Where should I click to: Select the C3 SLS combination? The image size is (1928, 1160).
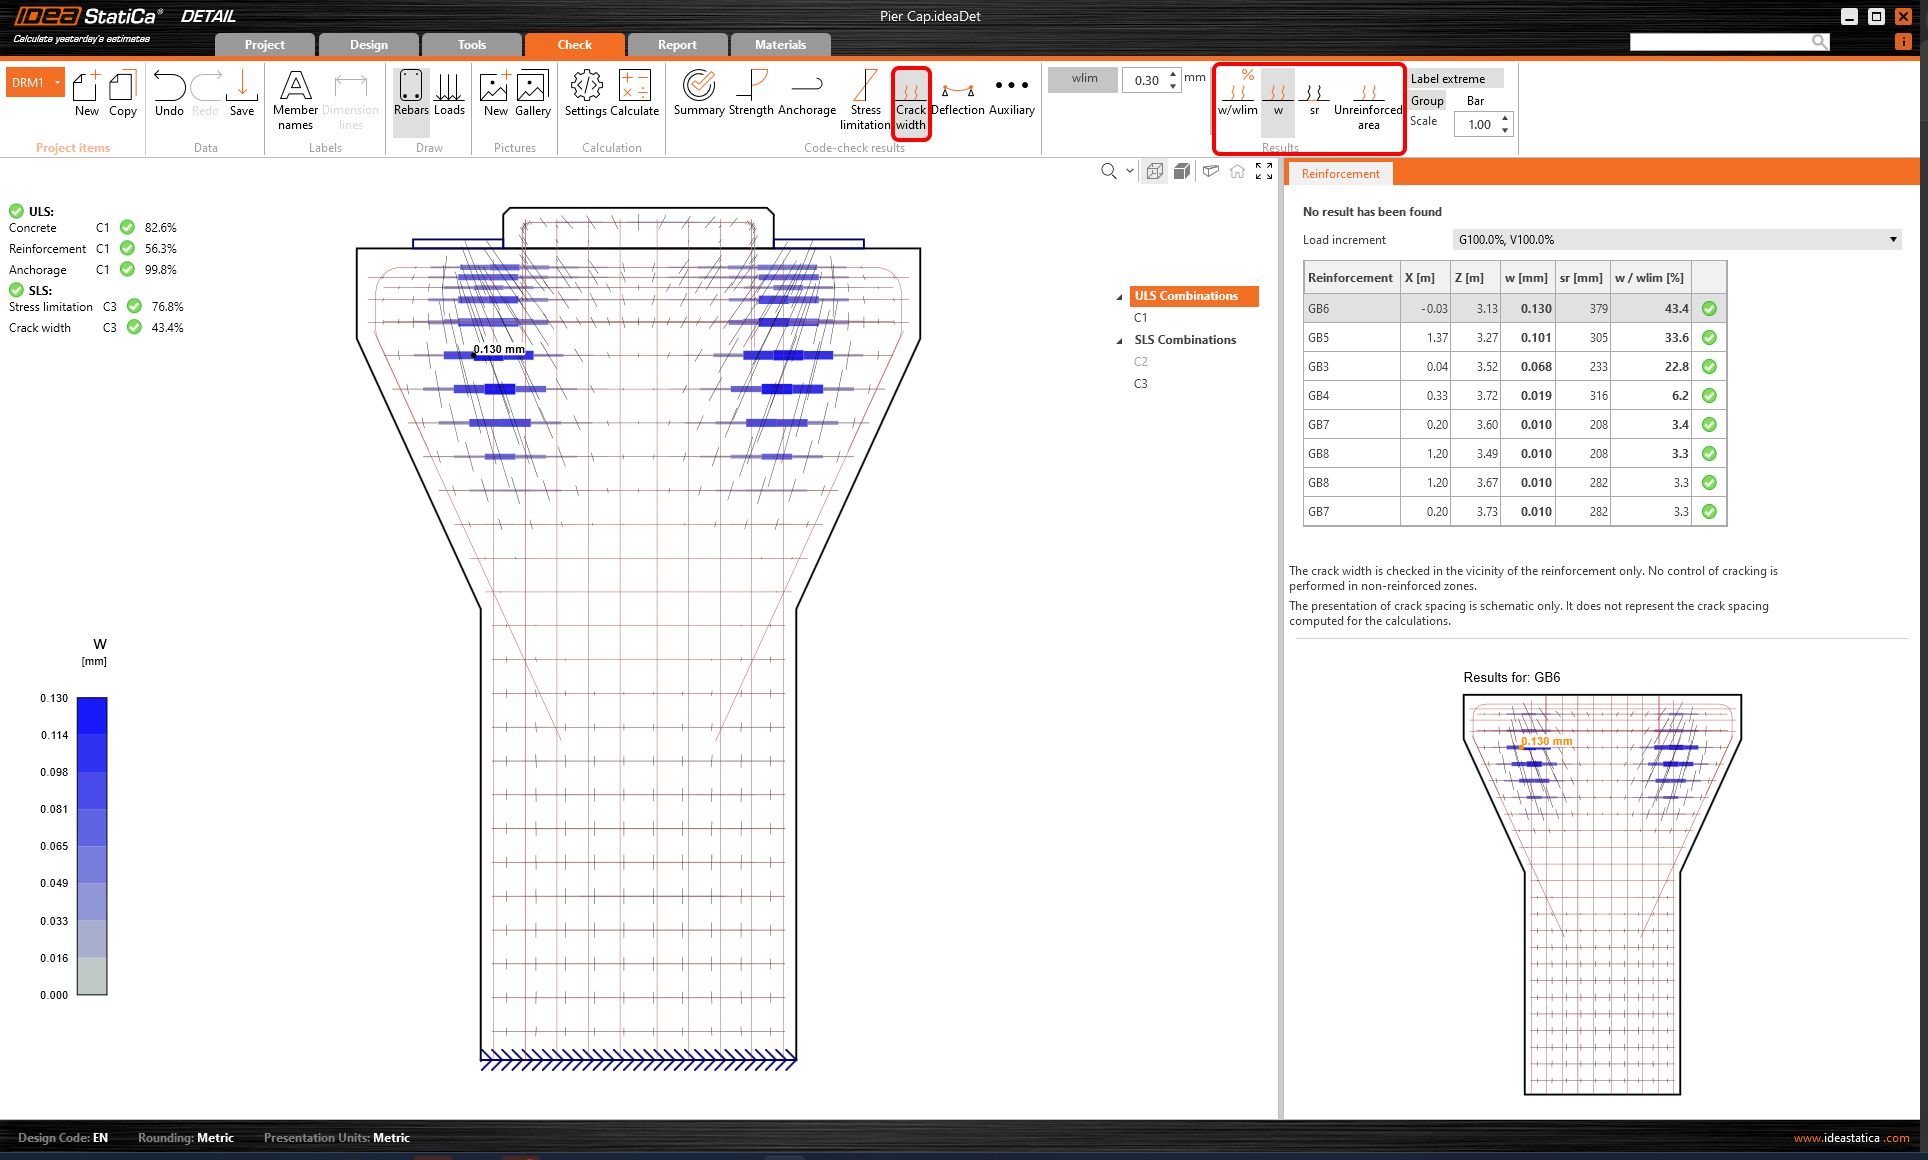click(x=1140, y=384)
